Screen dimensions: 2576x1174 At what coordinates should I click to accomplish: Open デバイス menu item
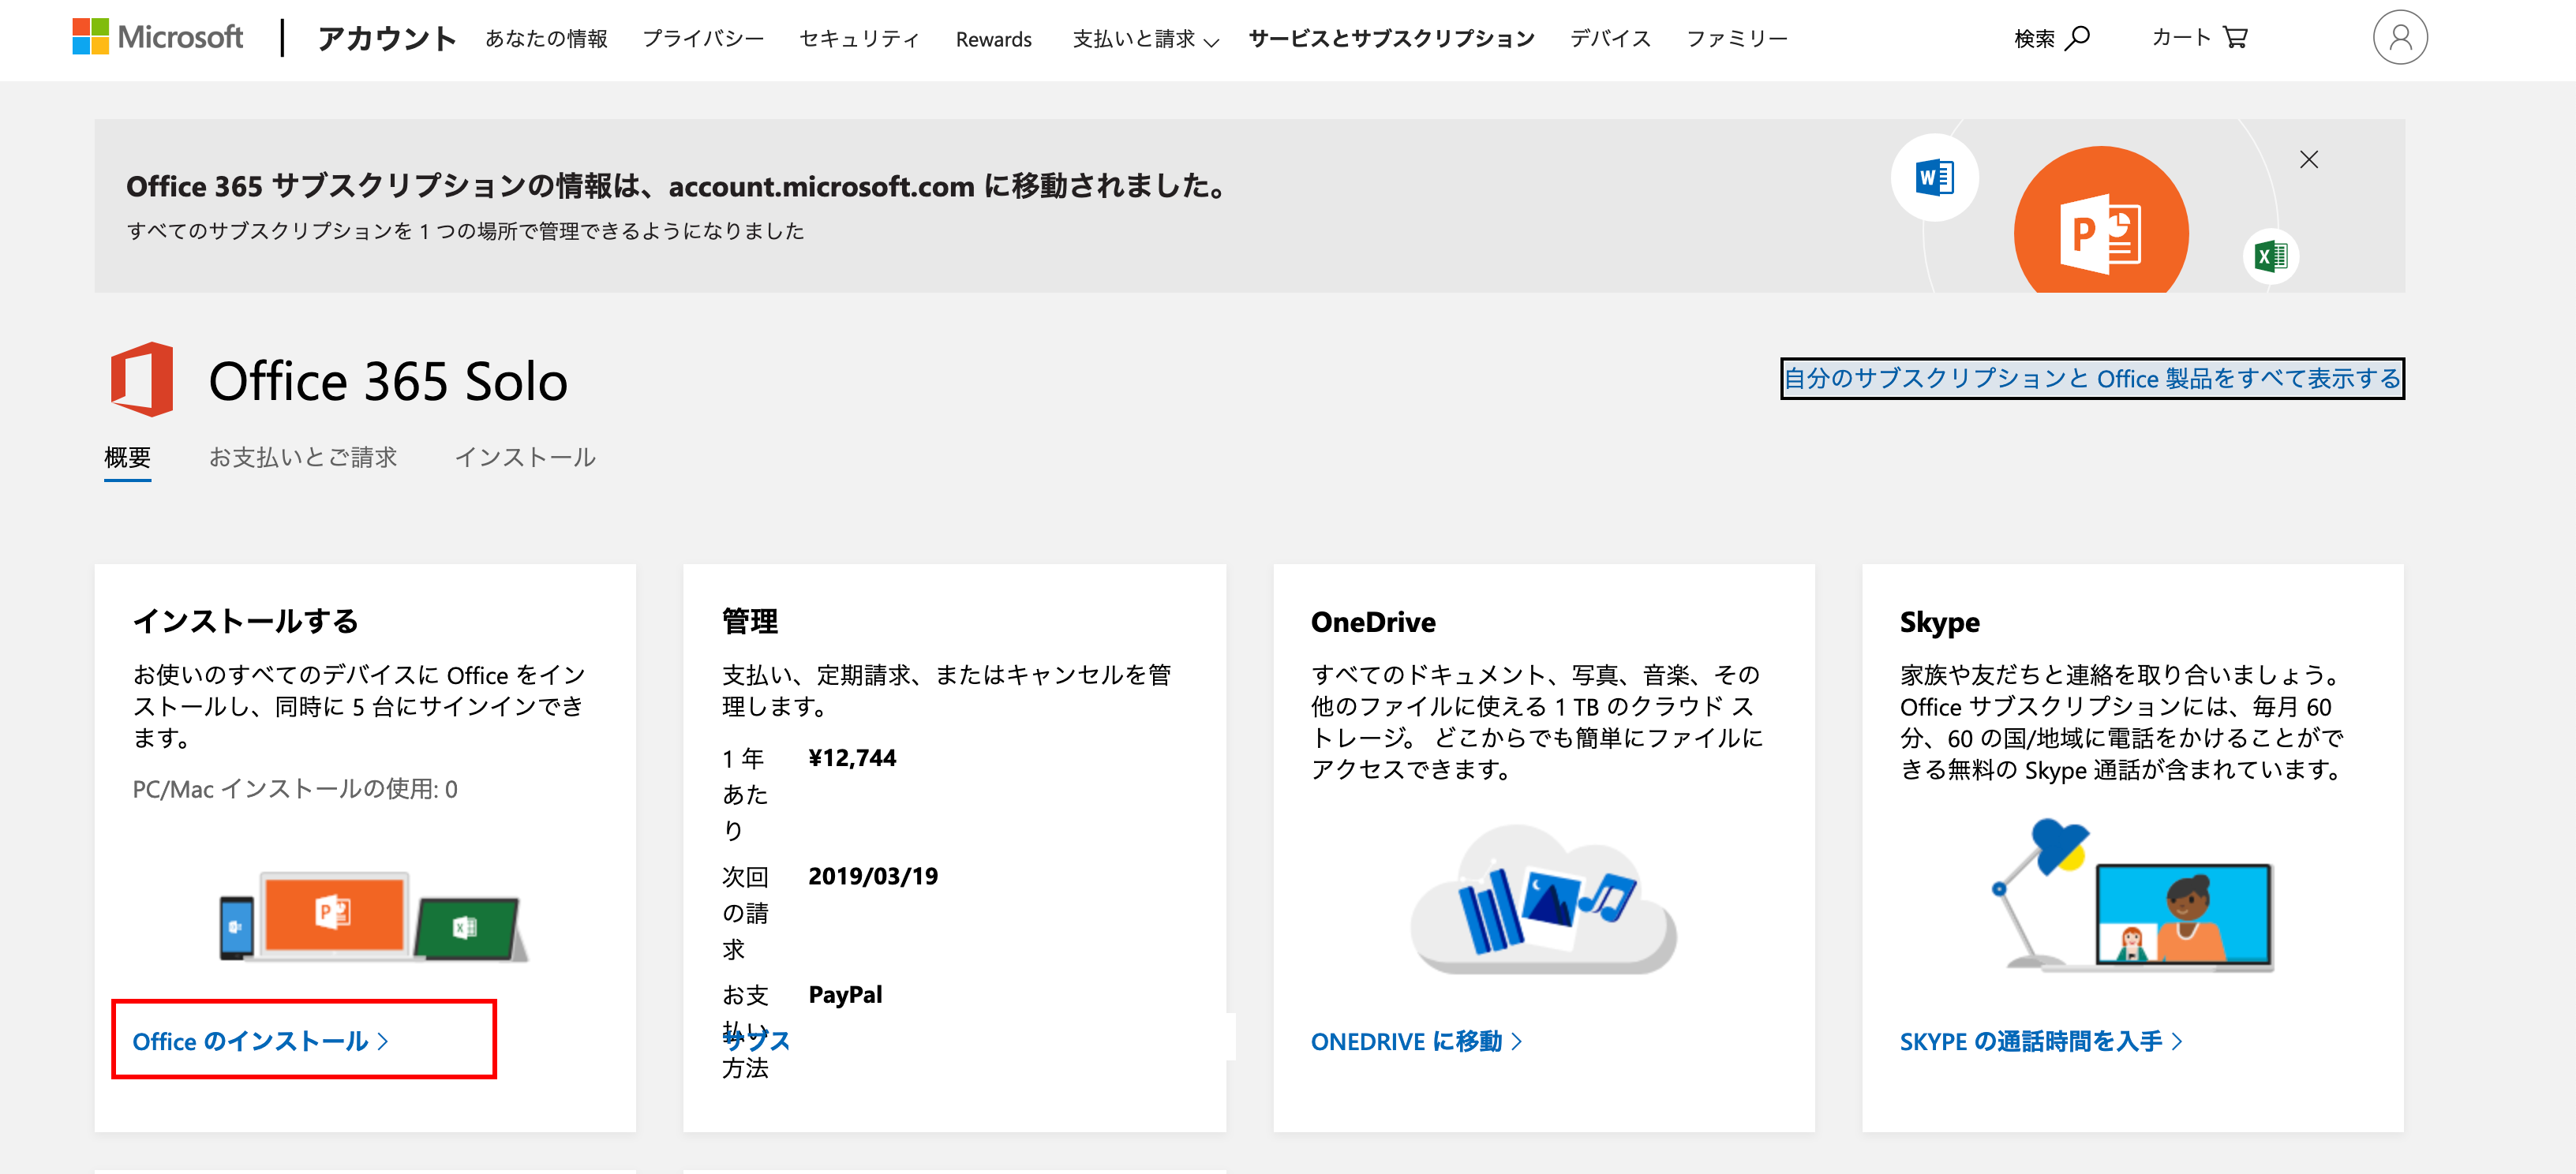(1610, 39)
